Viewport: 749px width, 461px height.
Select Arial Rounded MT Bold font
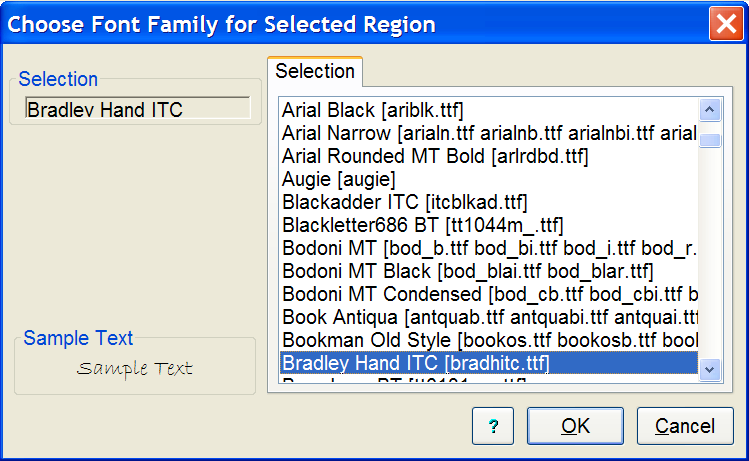[435, 156]
